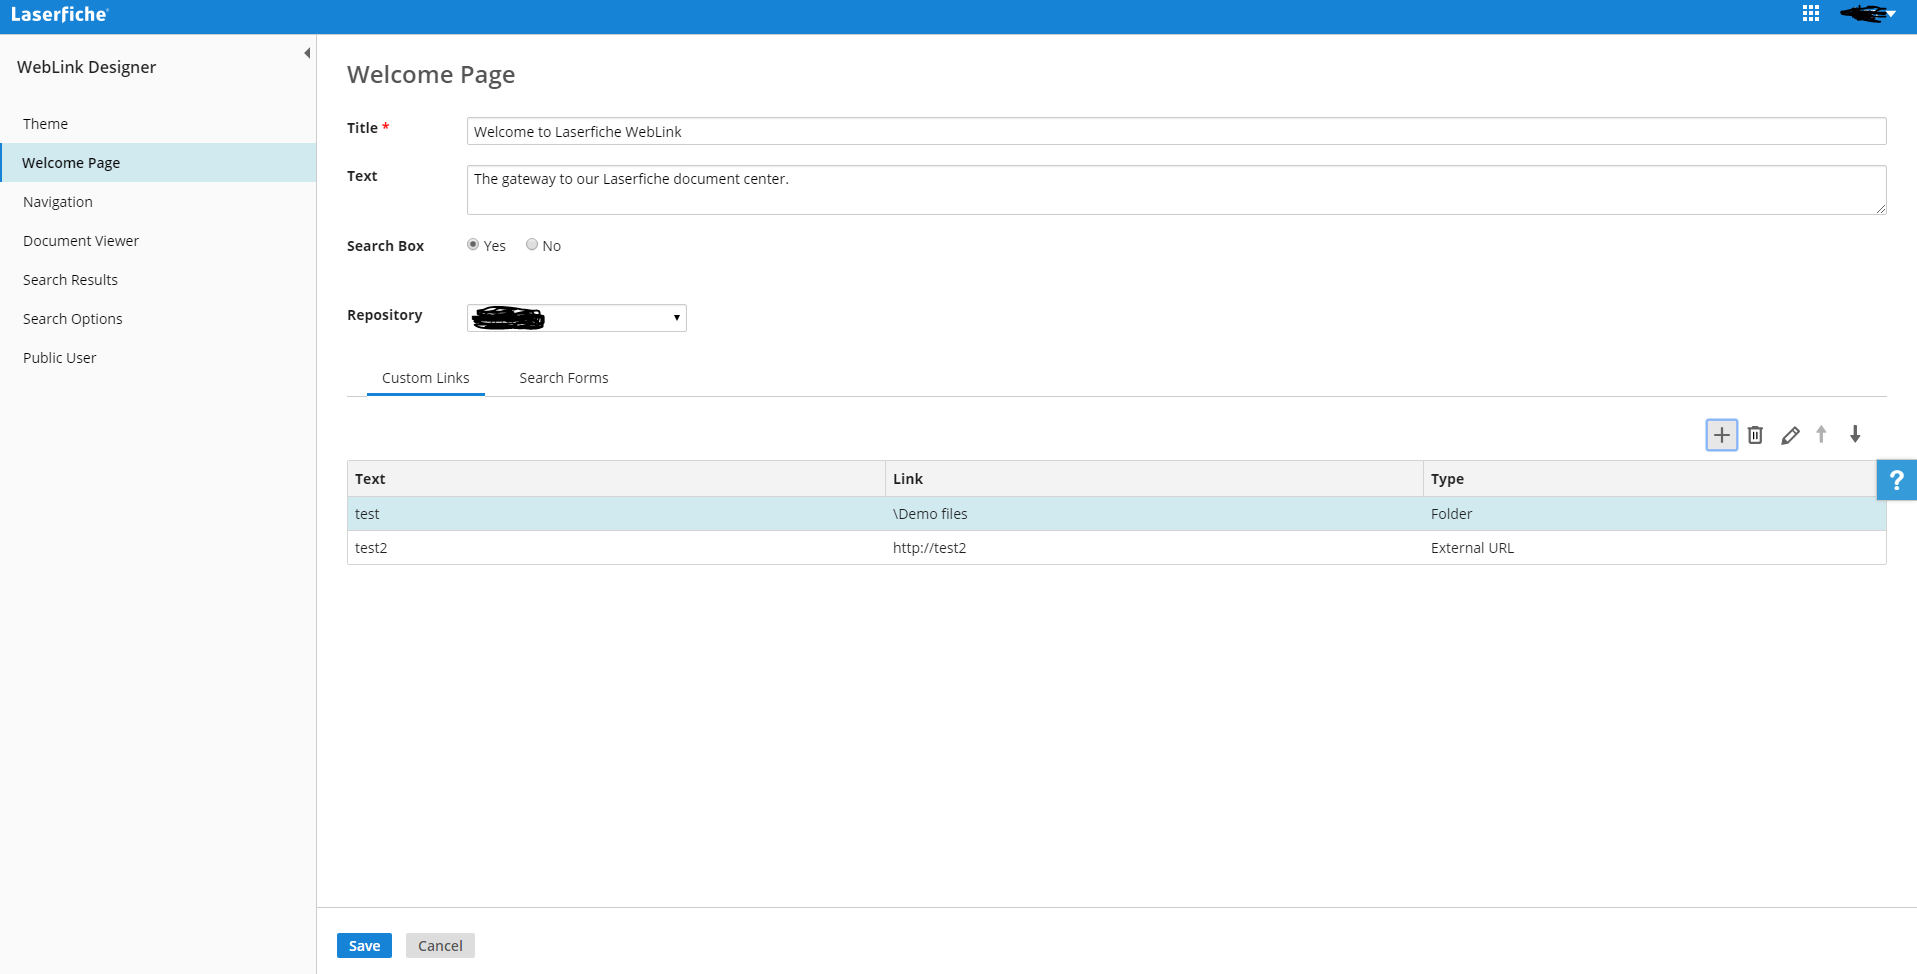Viewport: 1917px width, 974px height.
Task: Select the Custom Links tab
Action: tap(425, 378)
